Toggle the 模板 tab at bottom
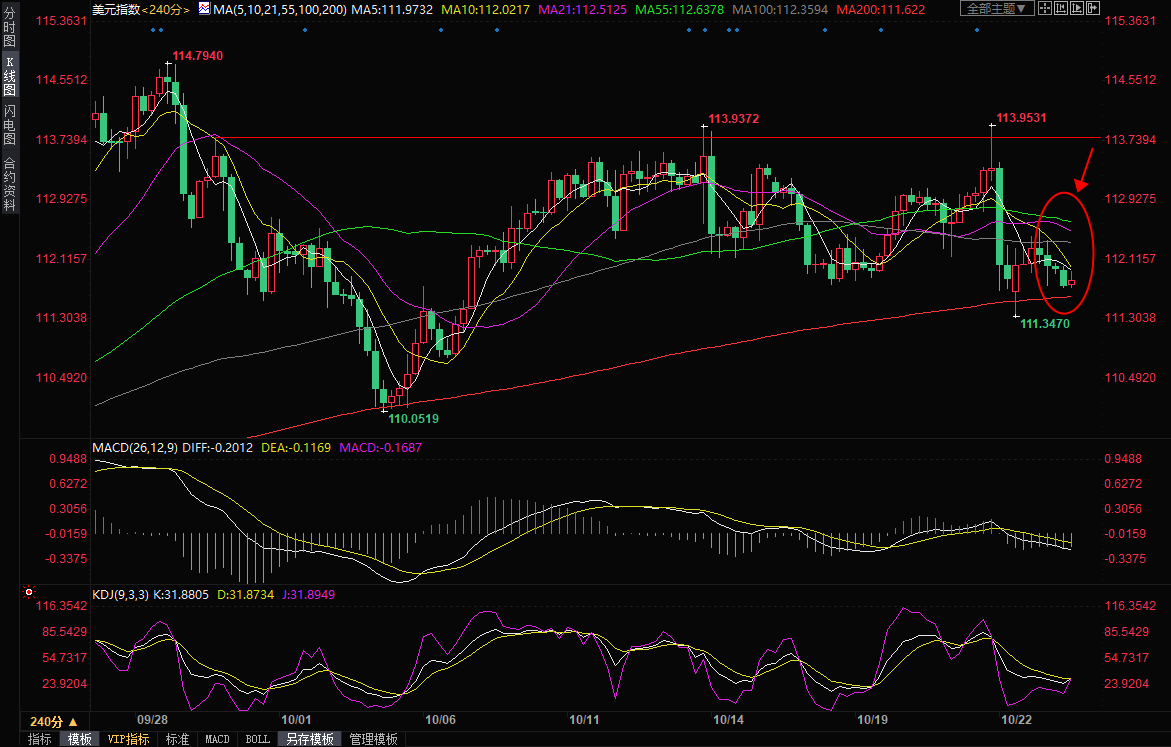The height and width of the screenshot is (747, 1171). click(80, 739)
